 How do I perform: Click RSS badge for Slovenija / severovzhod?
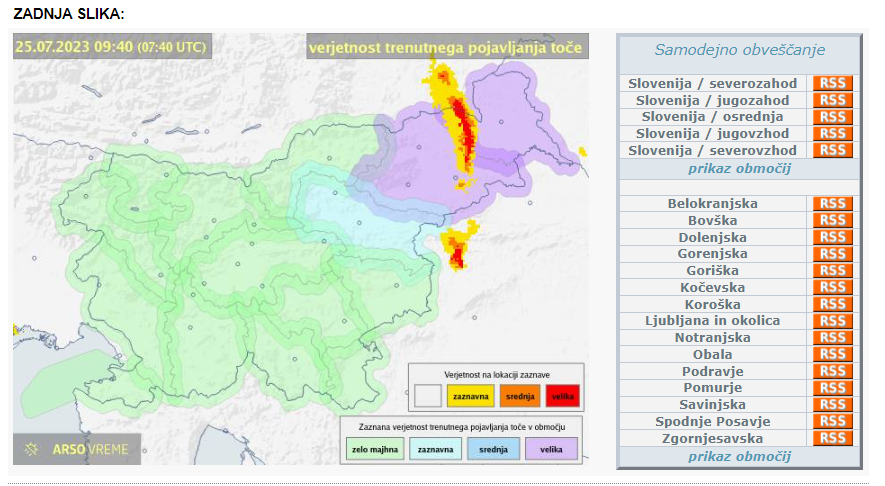832,150
